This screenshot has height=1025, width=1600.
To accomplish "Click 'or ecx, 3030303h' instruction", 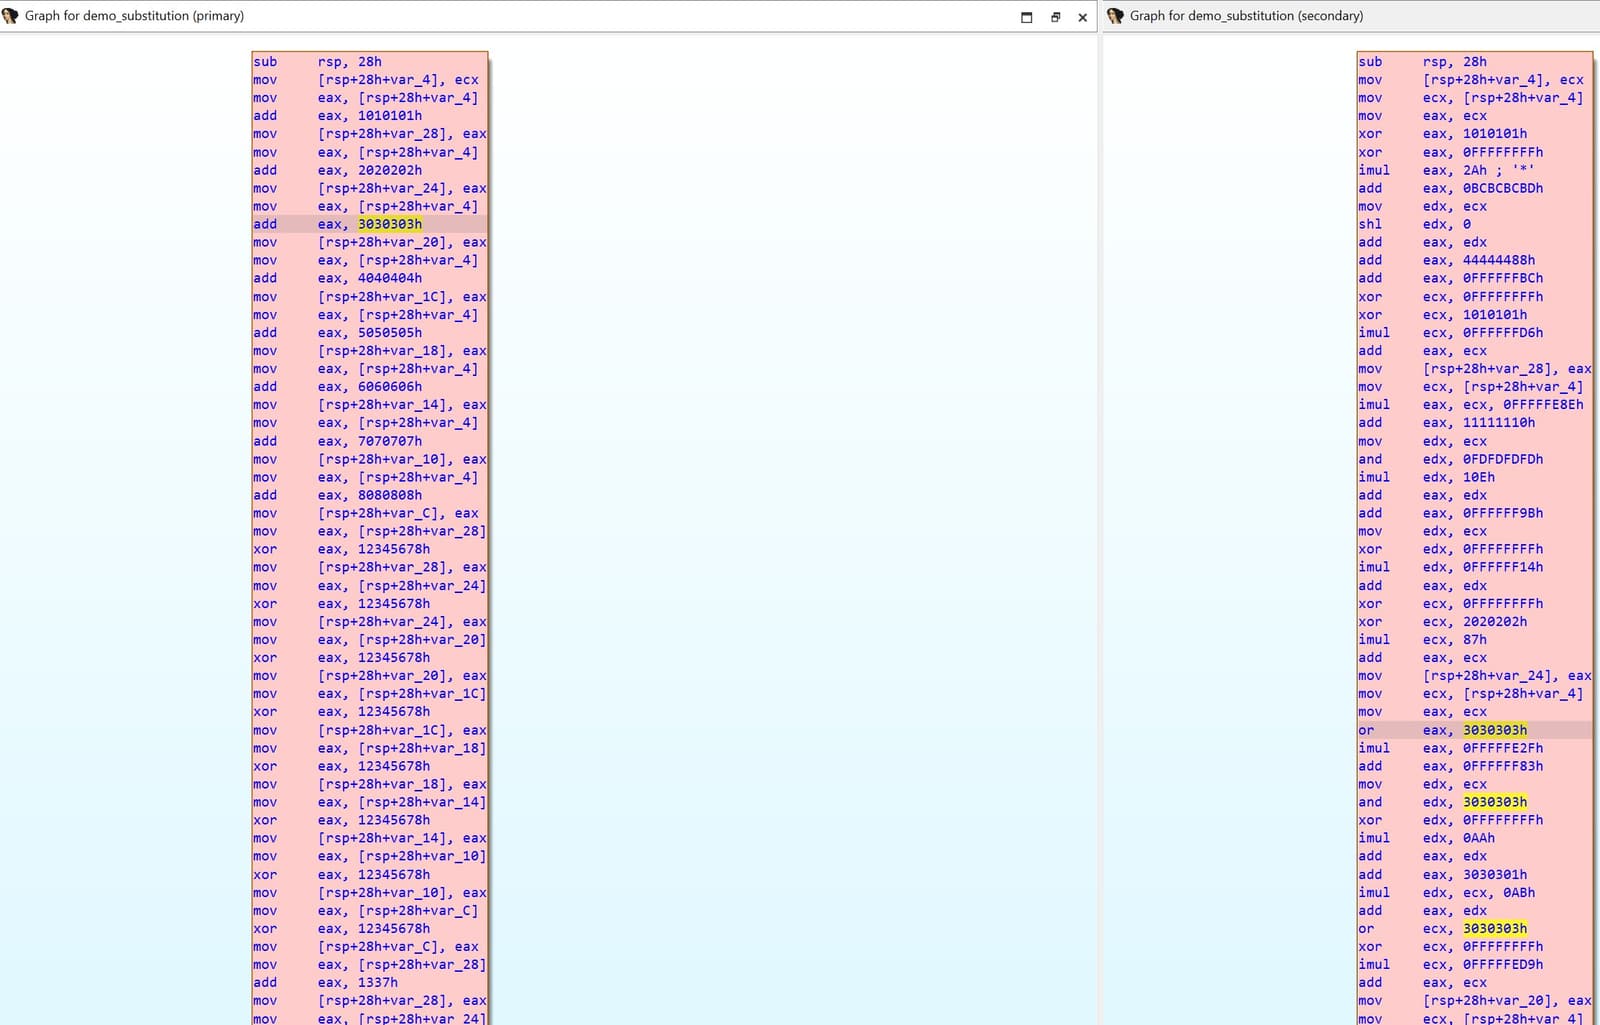I will pyautogui.click(x=1443, y=929).
